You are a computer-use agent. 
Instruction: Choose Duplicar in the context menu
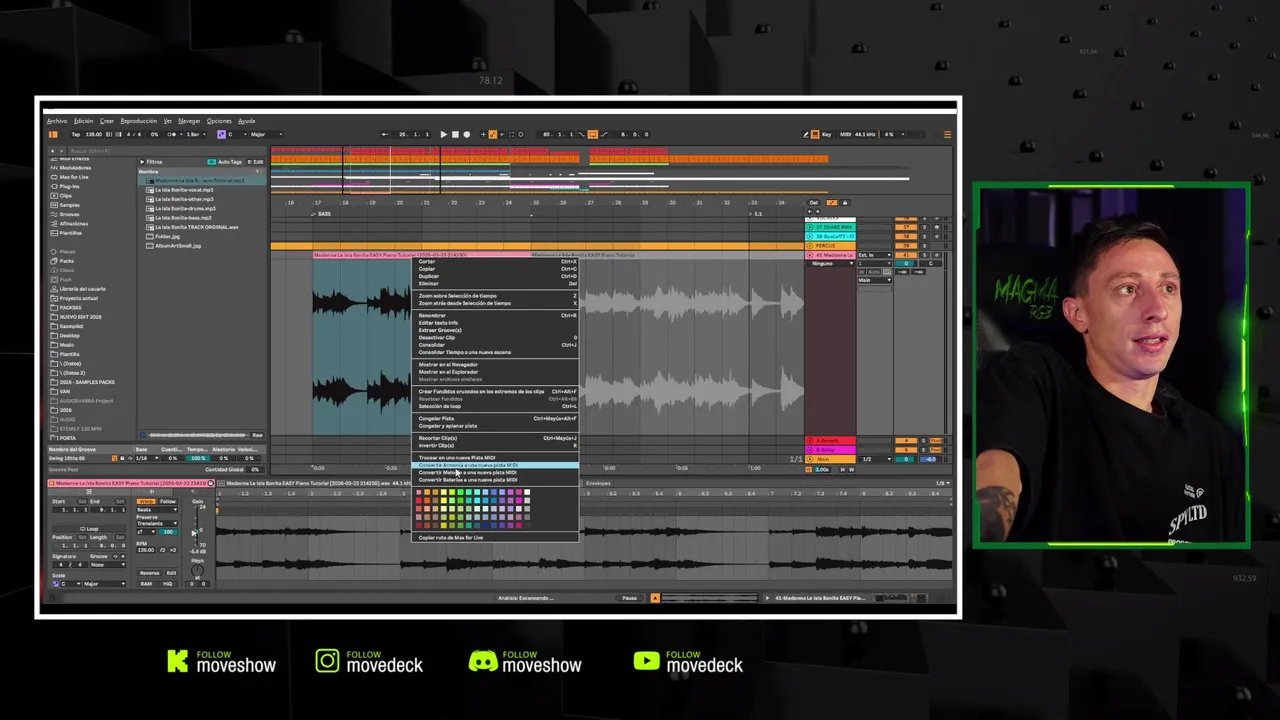click(496, 276)
